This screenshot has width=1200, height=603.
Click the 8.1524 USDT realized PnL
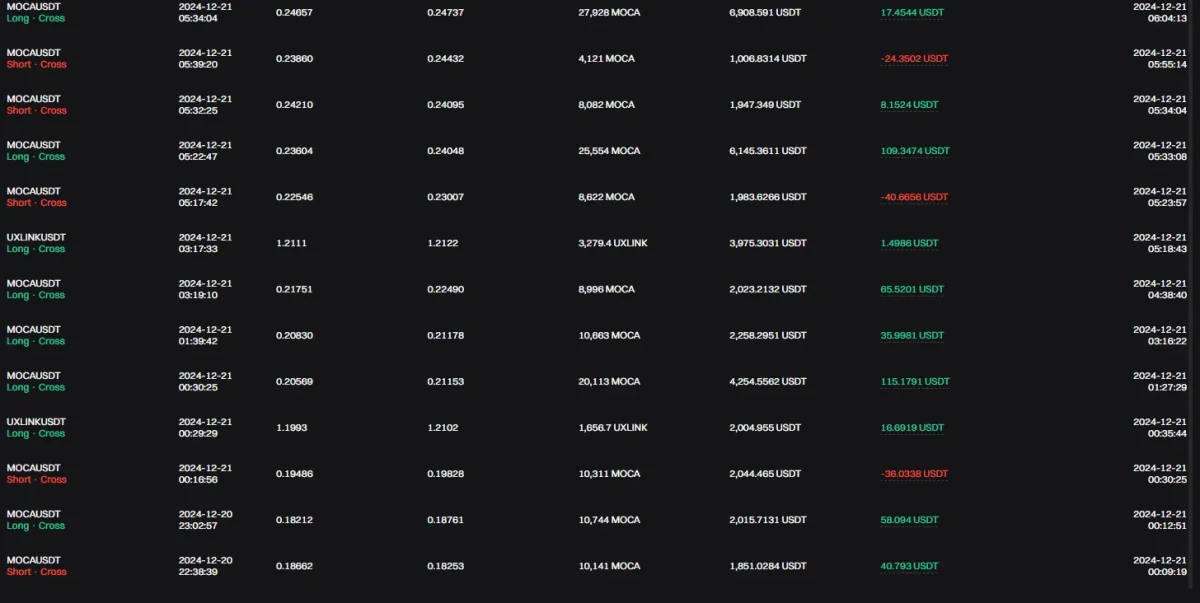909,105
